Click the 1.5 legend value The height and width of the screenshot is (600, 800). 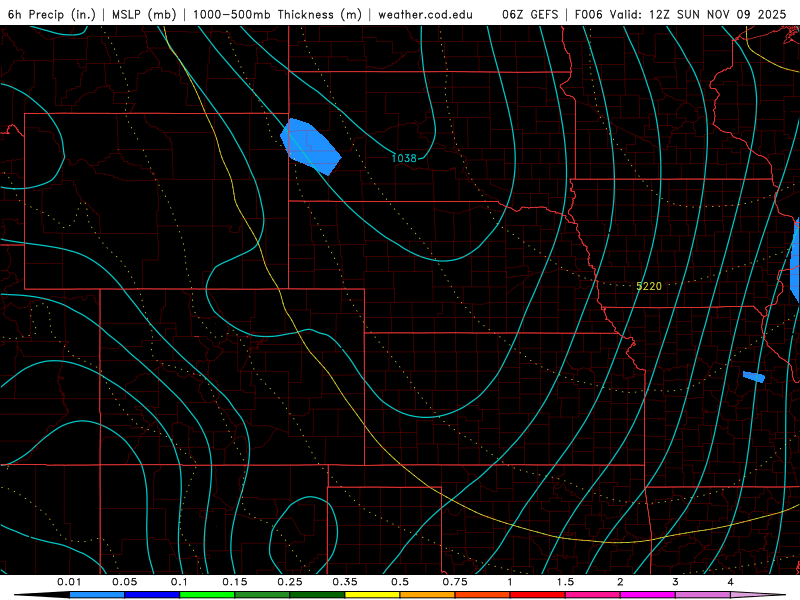(x=565, y=582)
